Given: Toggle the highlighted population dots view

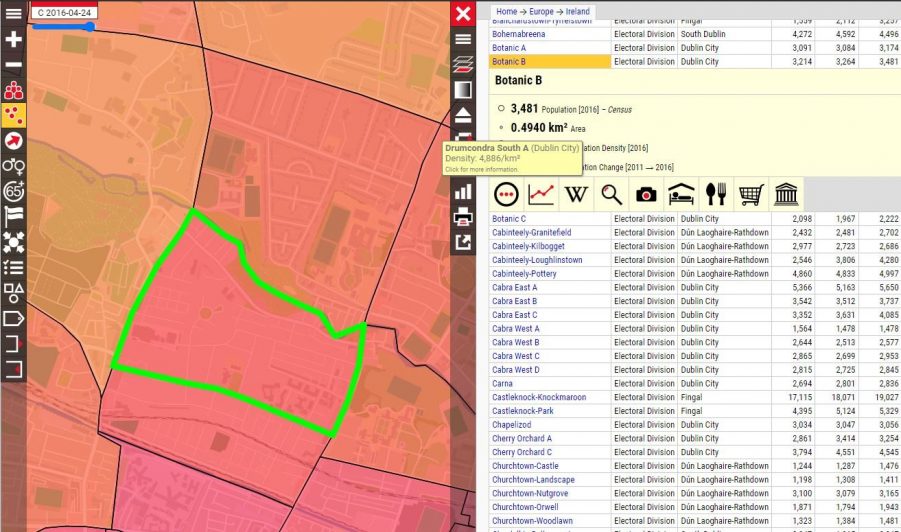Looking at the screenshot, I should [13, 115].
